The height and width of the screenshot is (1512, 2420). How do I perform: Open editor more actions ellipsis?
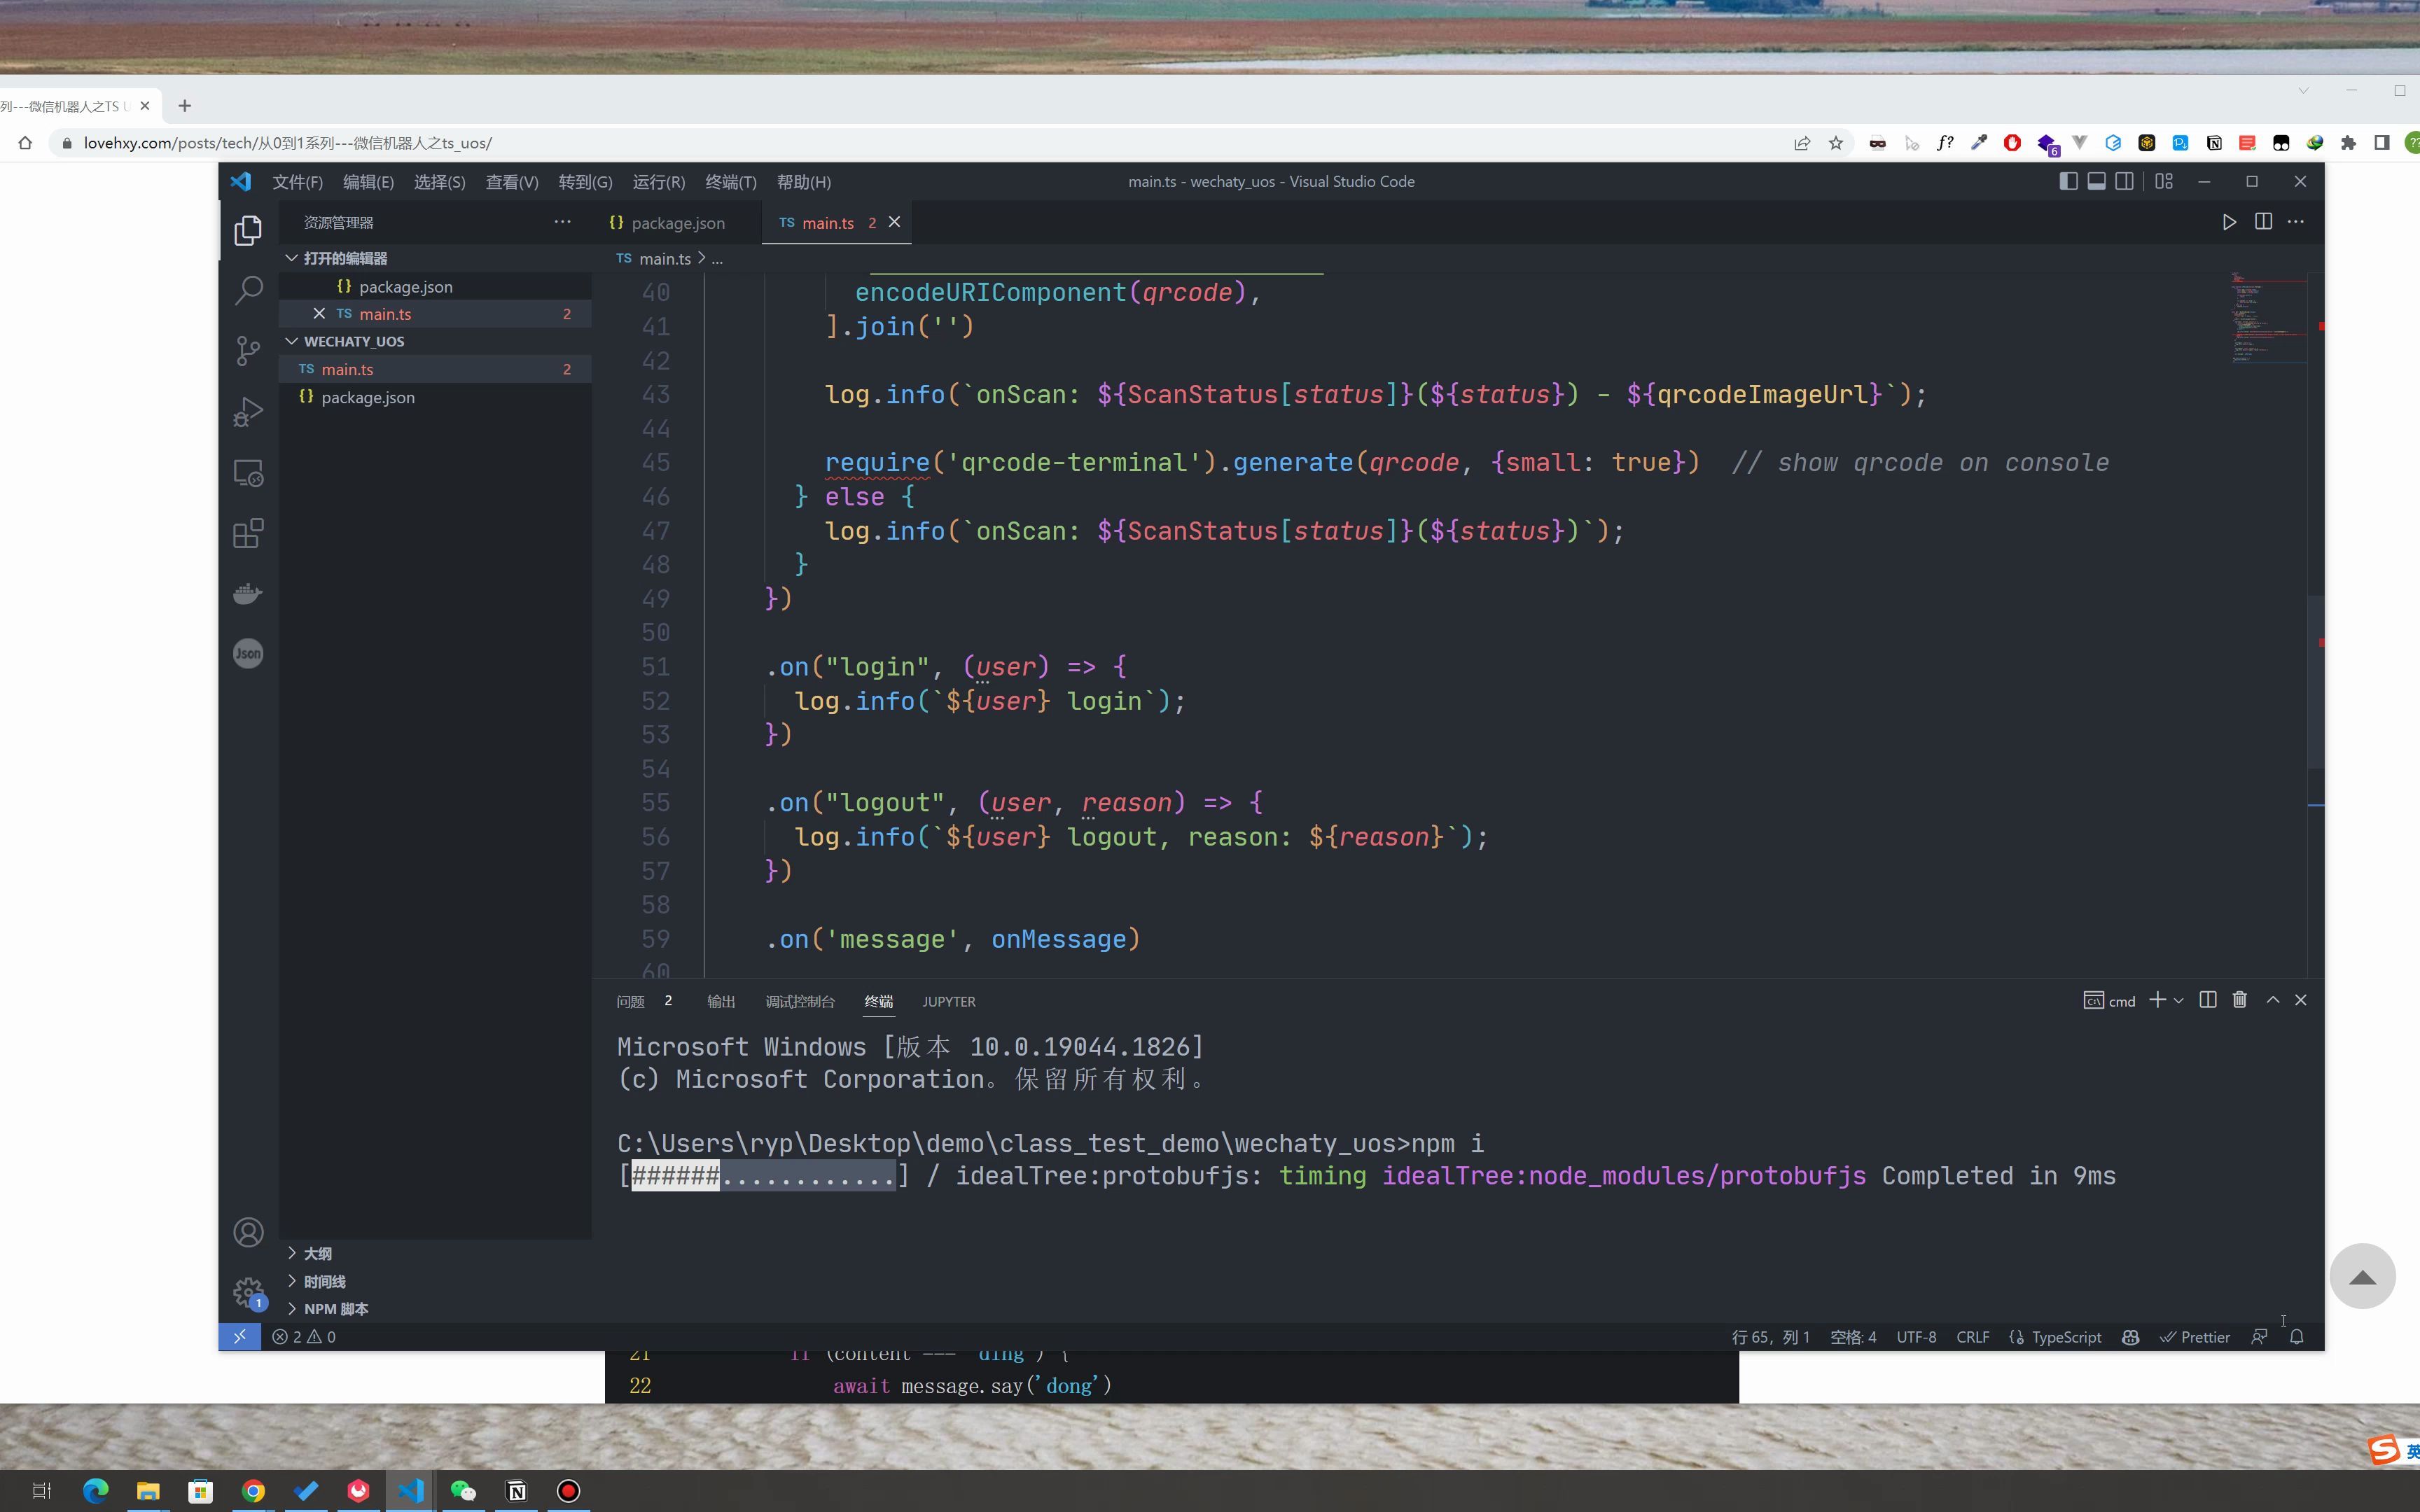pos(2296,222)
